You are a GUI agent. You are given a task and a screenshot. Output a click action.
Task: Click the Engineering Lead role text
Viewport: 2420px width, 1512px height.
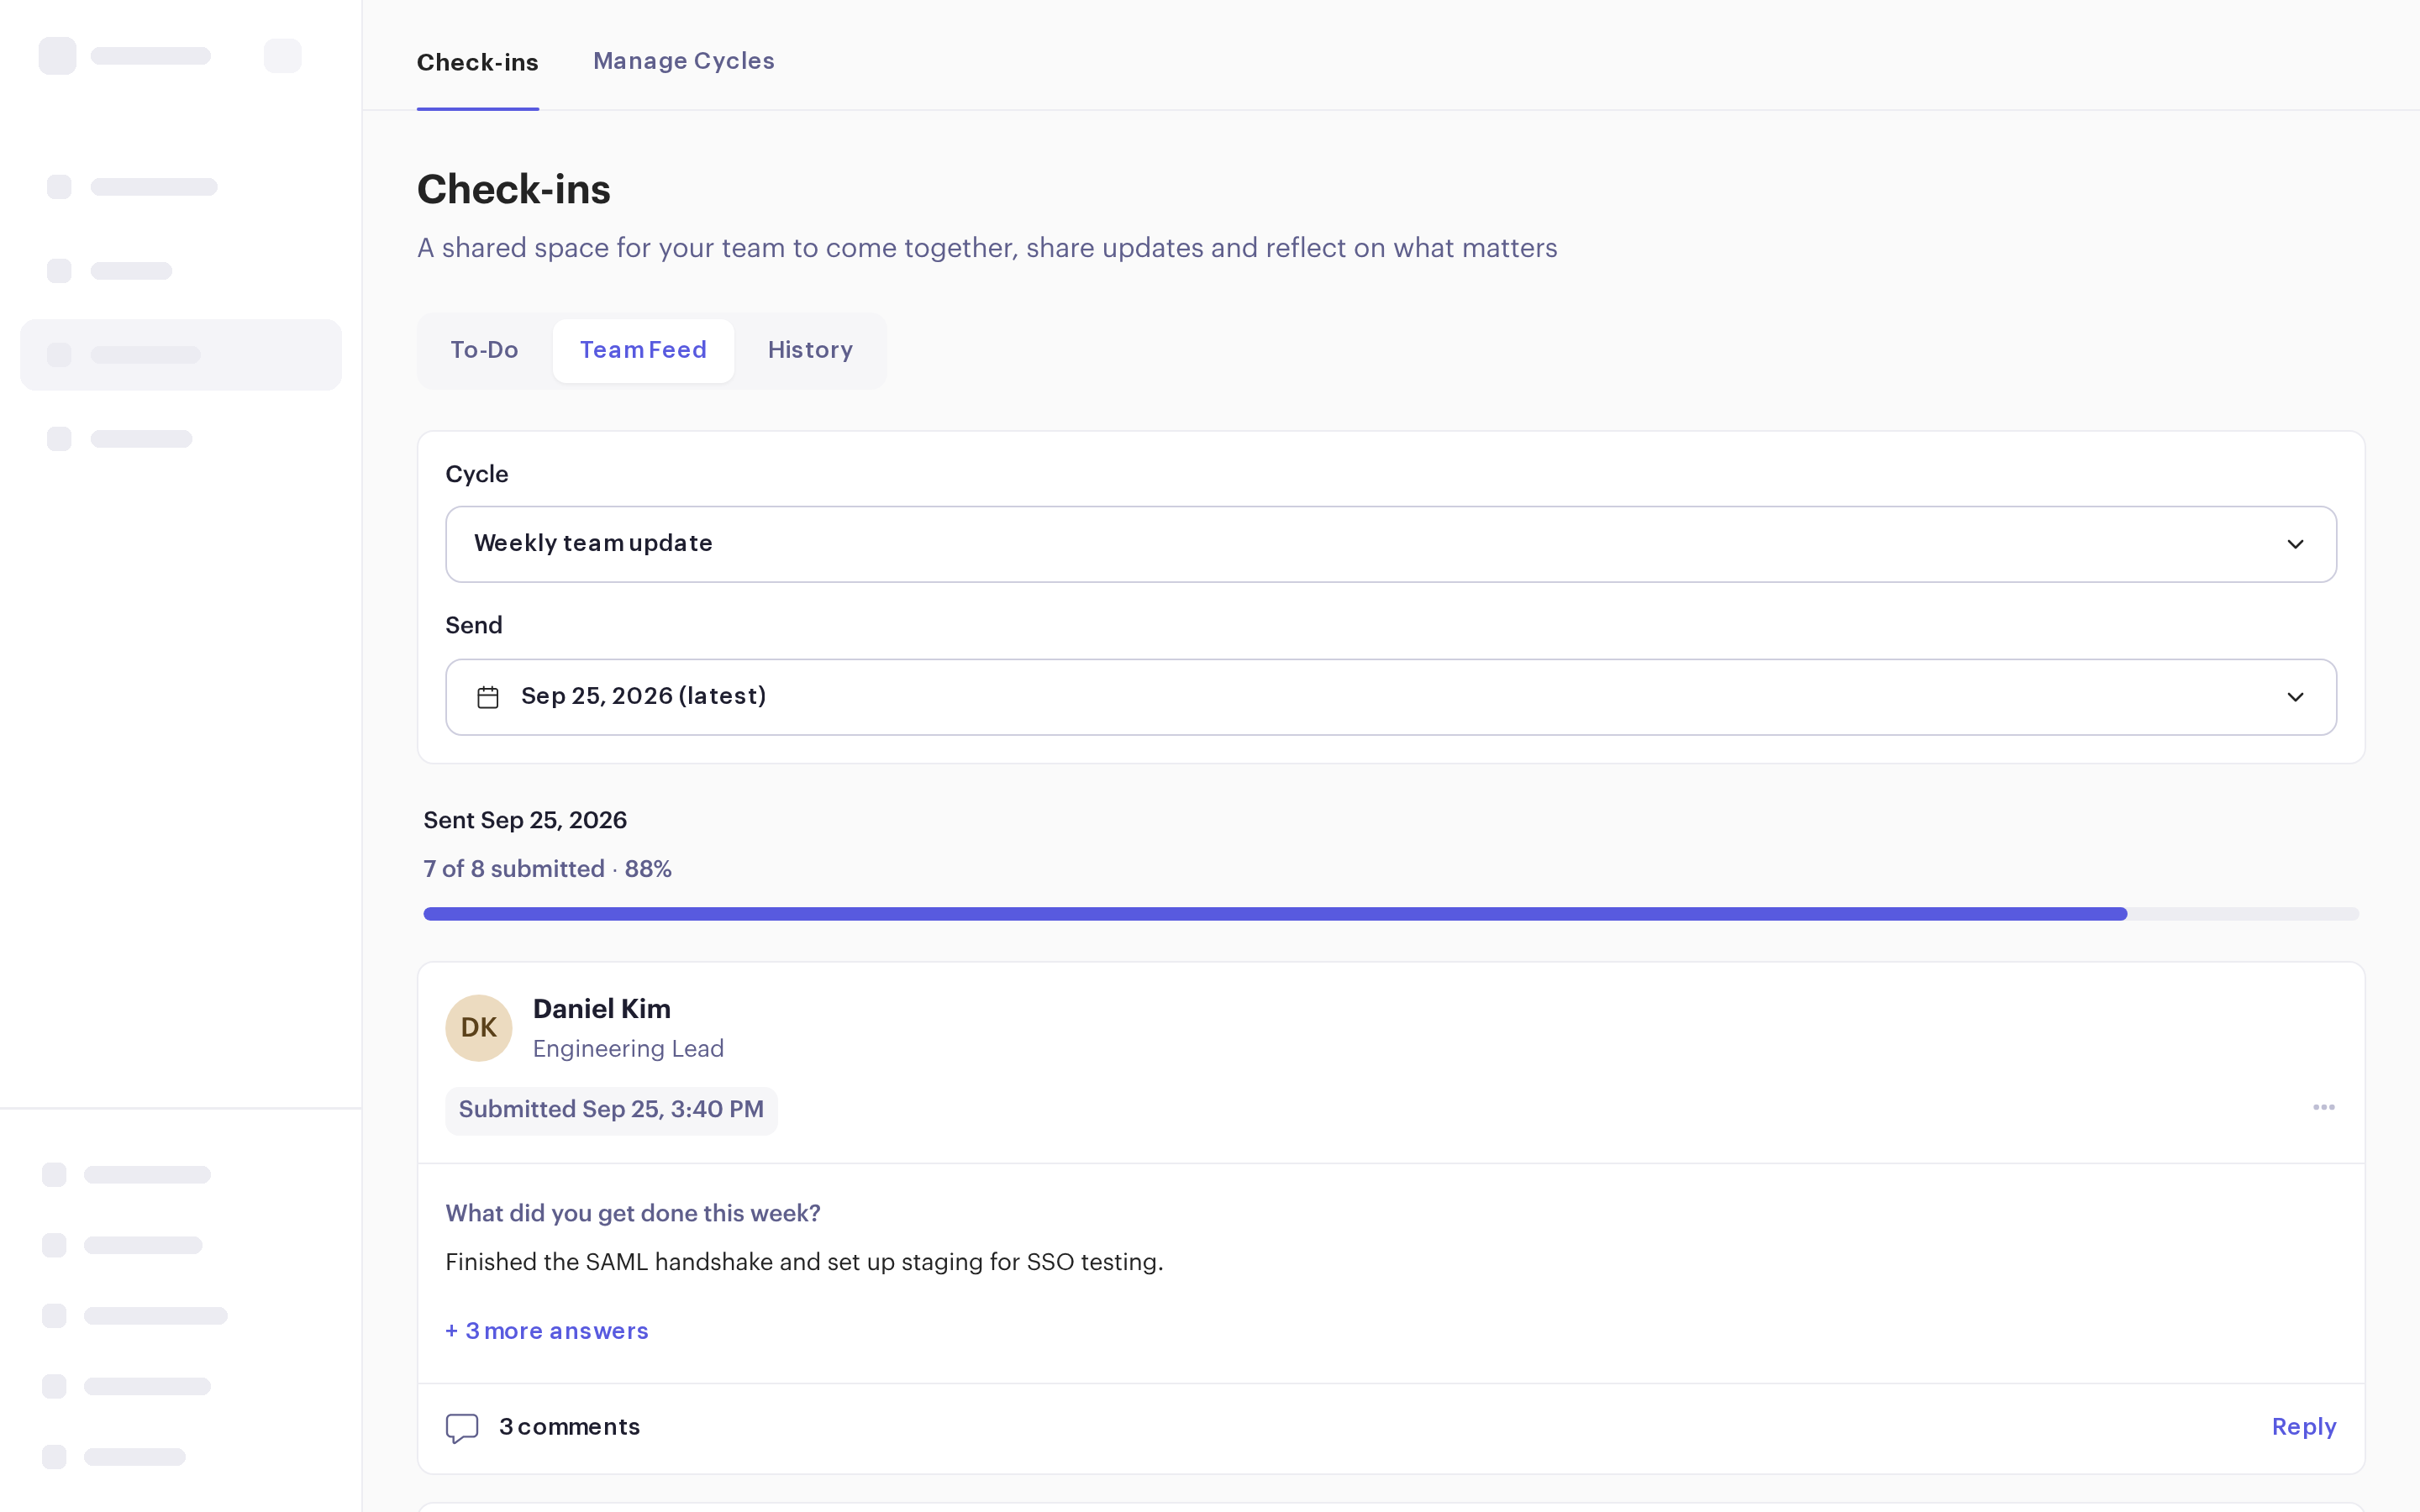pos(628,1048)
